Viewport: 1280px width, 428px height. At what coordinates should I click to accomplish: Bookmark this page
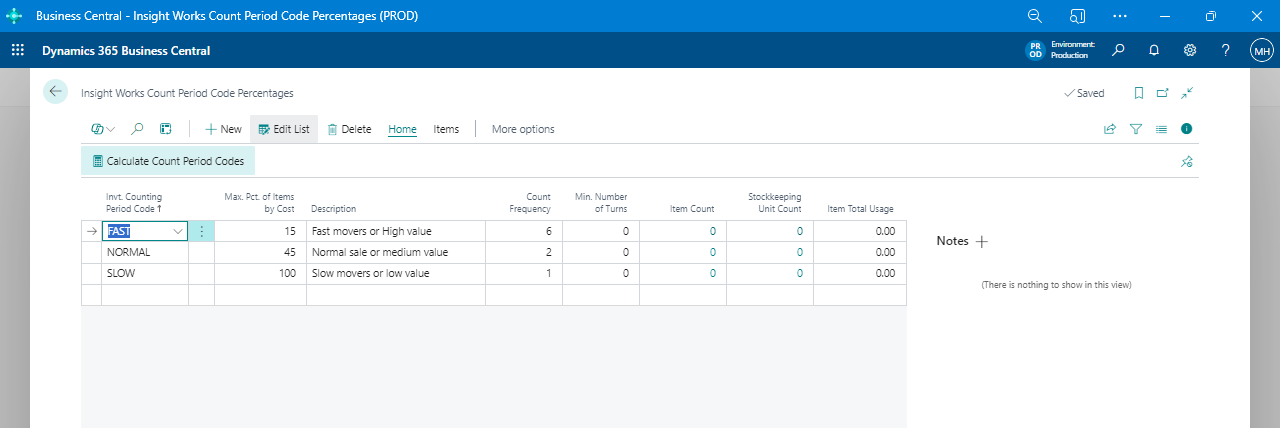(x=1138, y=93)
